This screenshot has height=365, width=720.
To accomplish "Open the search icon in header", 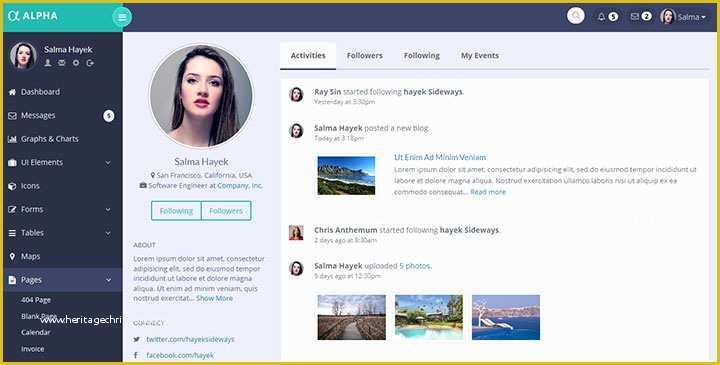I will (x=575, y=16).
